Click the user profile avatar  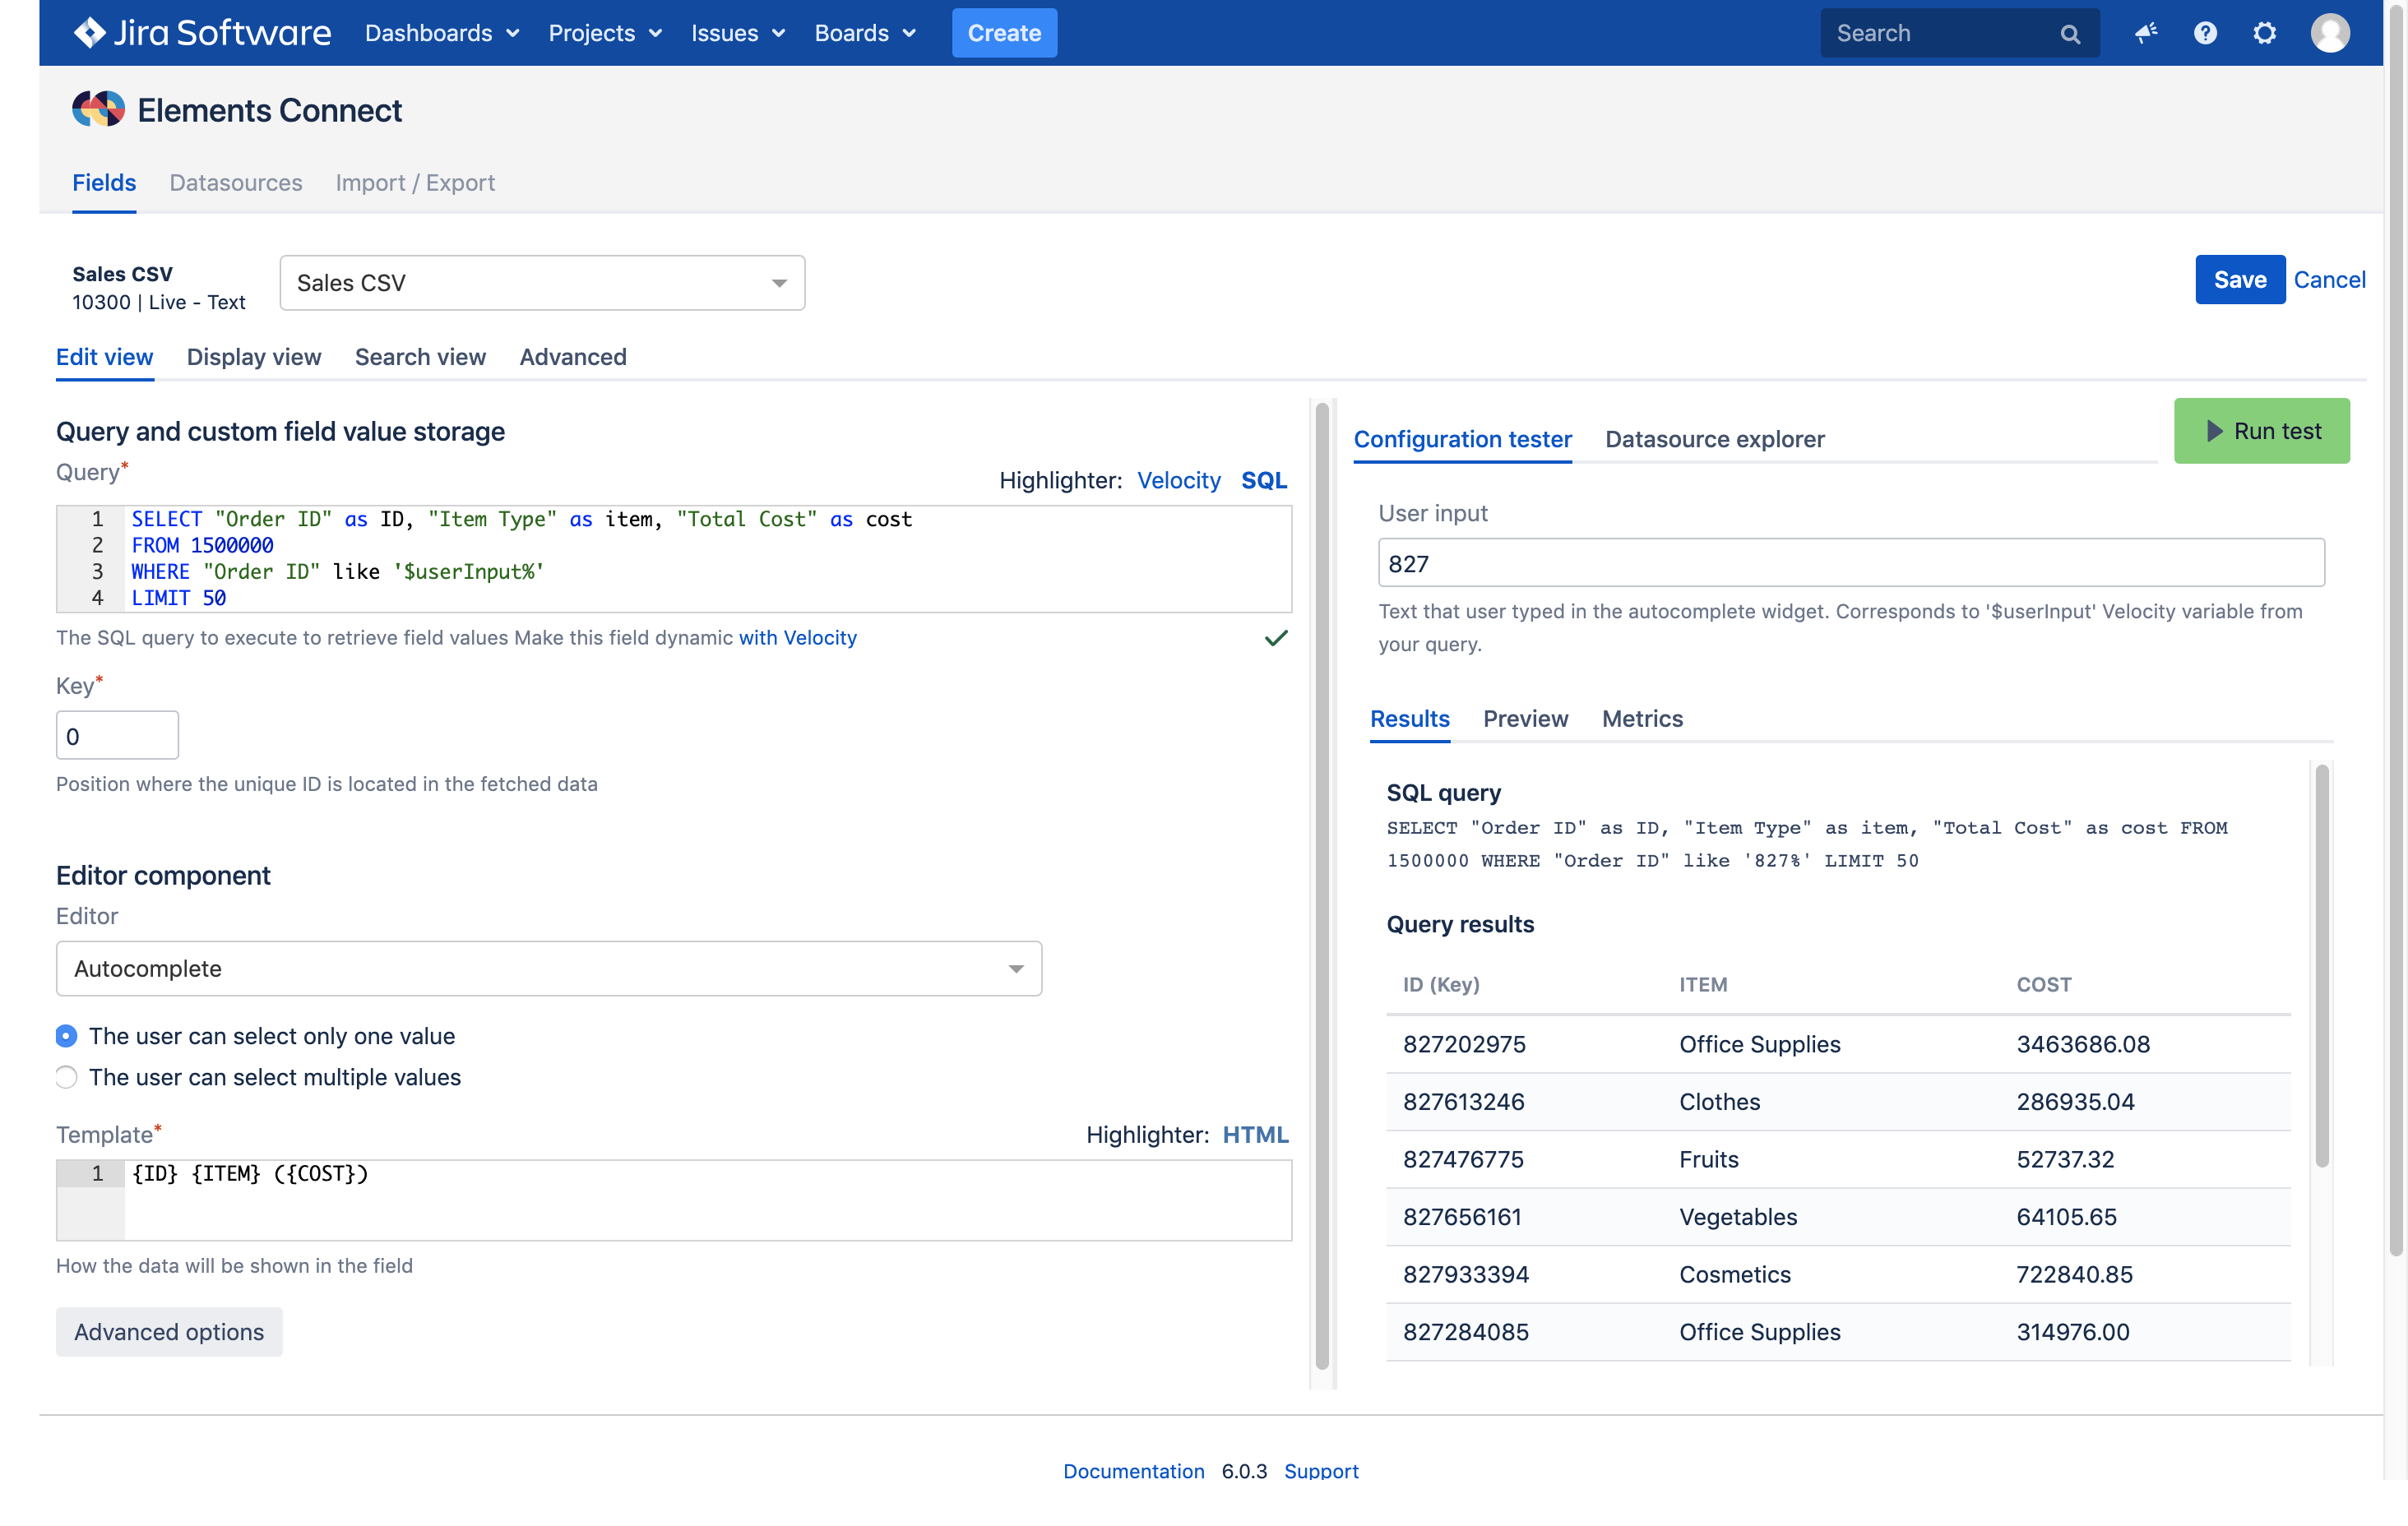[2329, 34]
